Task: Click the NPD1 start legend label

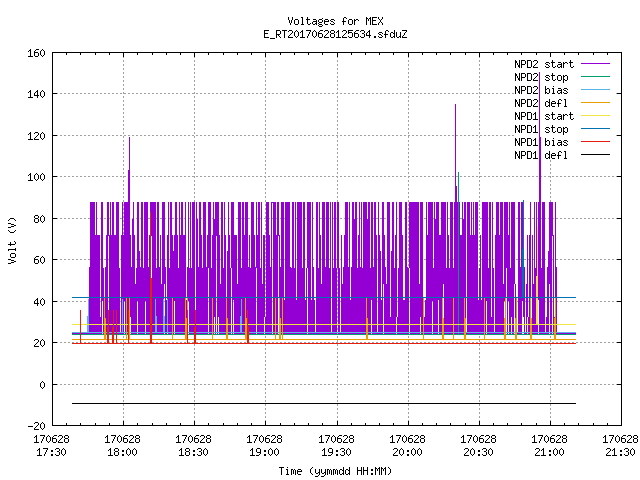Action: pos(544,116)
